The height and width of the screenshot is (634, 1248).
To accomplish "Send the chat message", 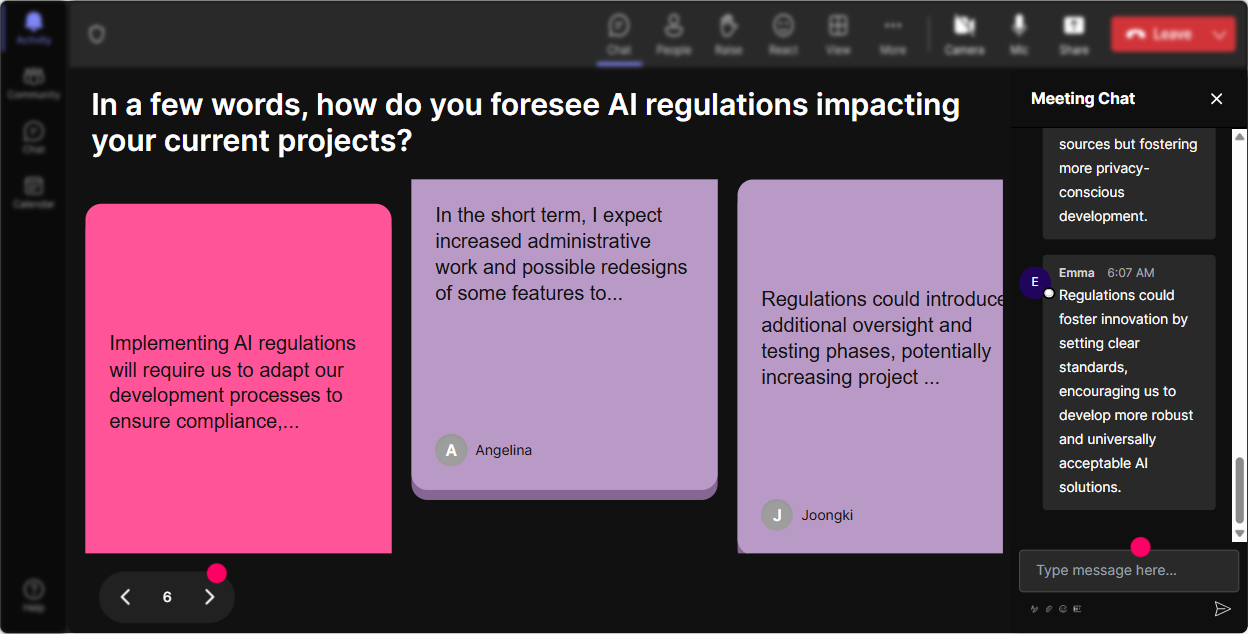I will [1222, 608].
